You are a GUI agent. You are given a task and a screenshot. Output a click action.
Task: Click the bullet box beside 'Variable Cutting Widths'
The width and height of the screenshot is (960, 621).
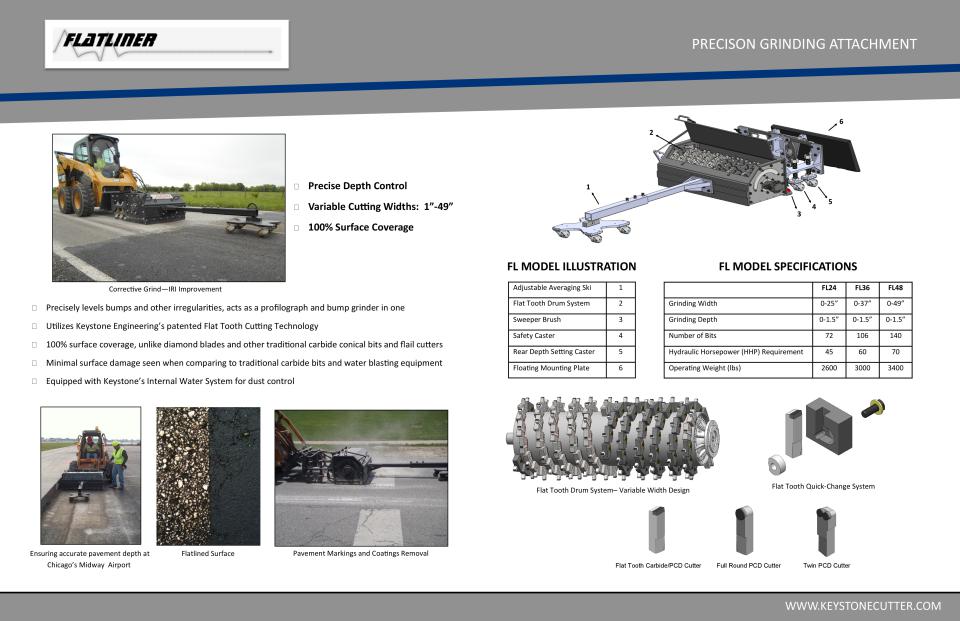[296, 207]
